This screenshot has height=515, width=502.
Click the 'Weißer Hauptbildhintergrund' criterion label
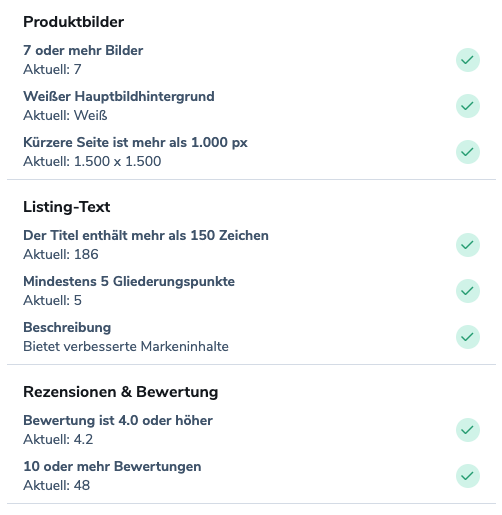[119, 96]
